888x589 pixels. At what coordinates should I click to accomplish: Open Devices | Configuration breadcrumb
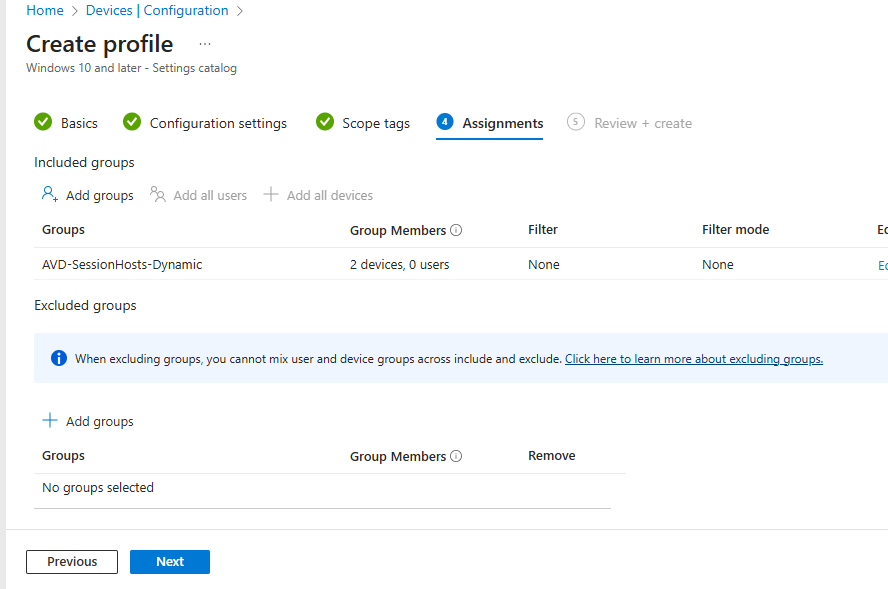[x=157, y=10]
